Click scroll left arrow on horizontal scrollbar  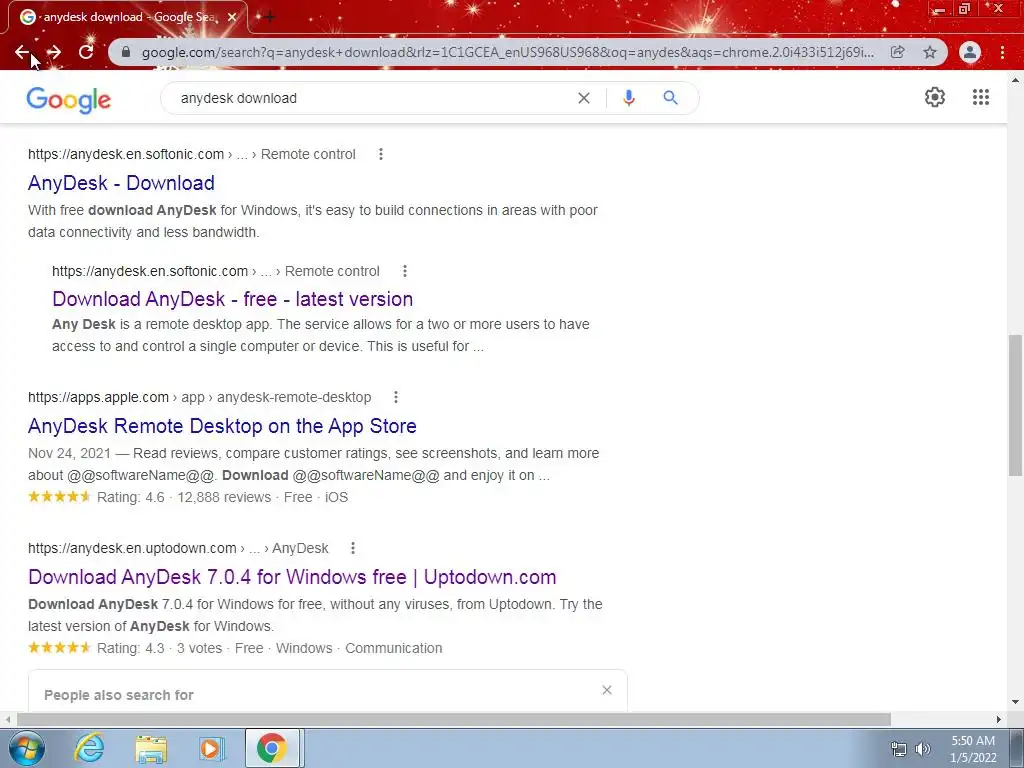7,719
